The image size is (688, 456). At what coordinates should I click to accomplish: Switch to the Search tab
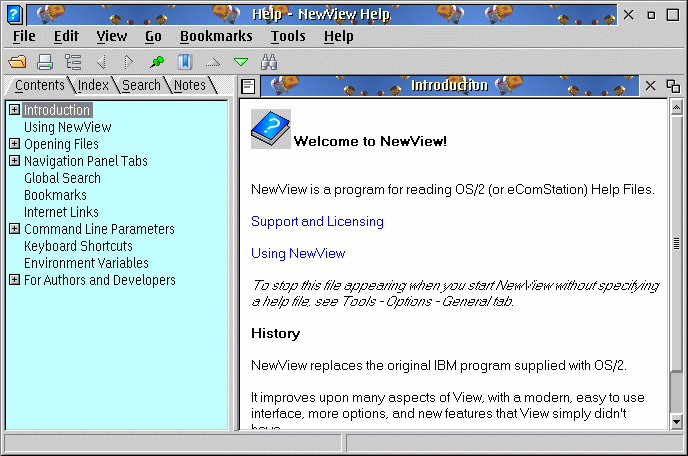(x=141, y=85)
